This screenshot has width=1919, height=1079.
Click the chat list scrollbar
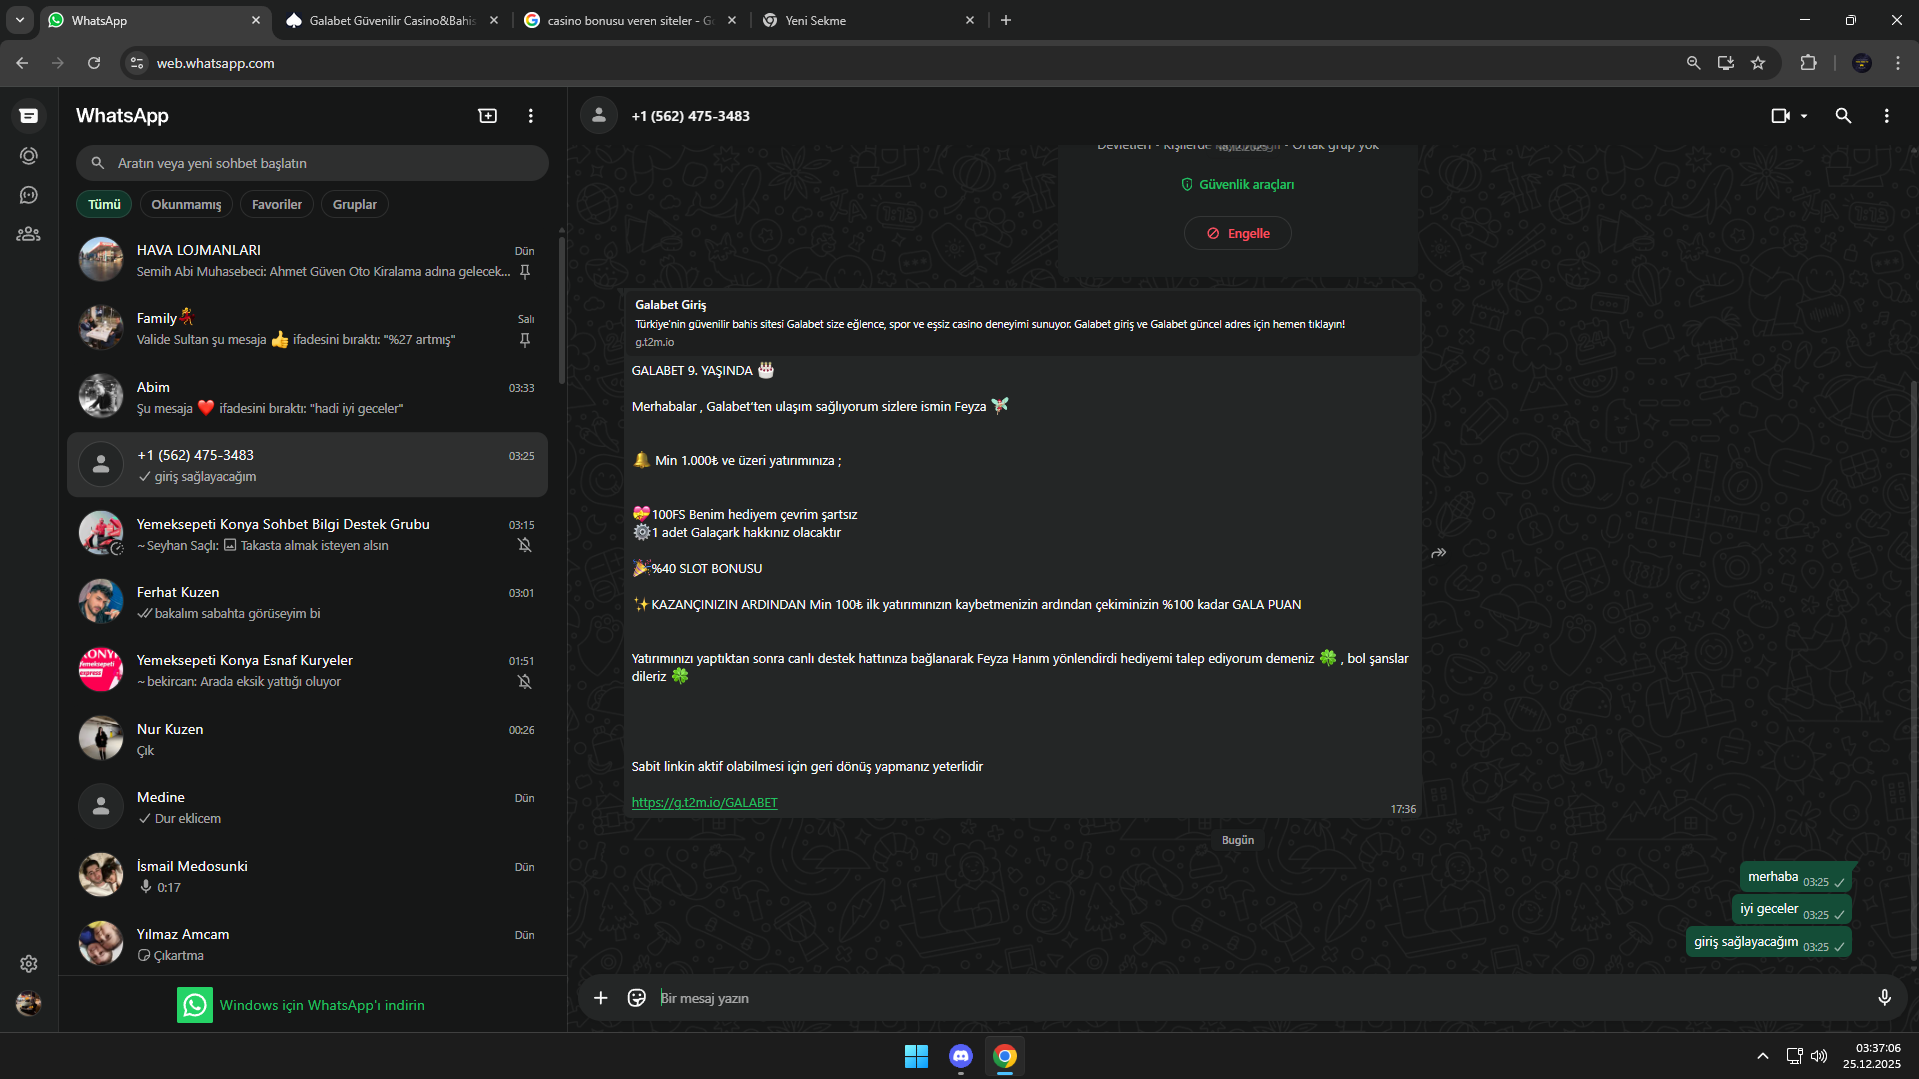(562, 310)
